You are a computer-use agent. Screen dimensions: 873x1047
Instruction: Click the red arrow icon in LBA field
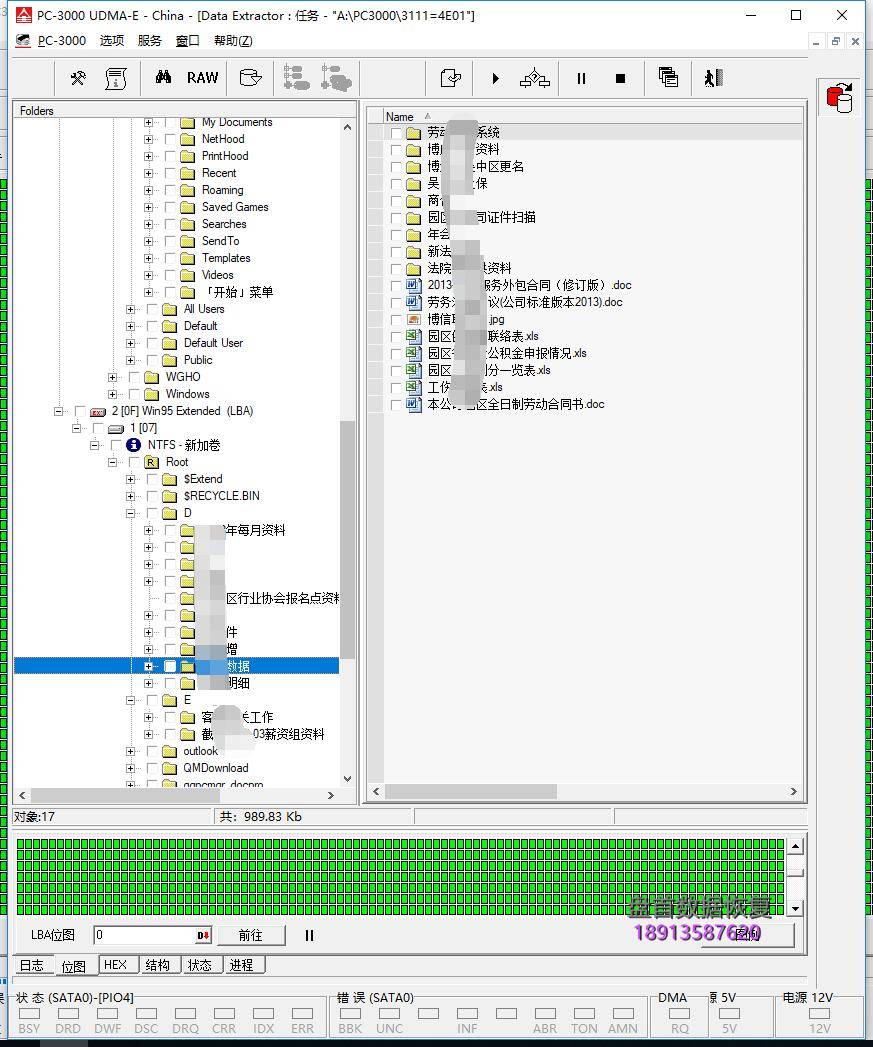click(203, 935)
